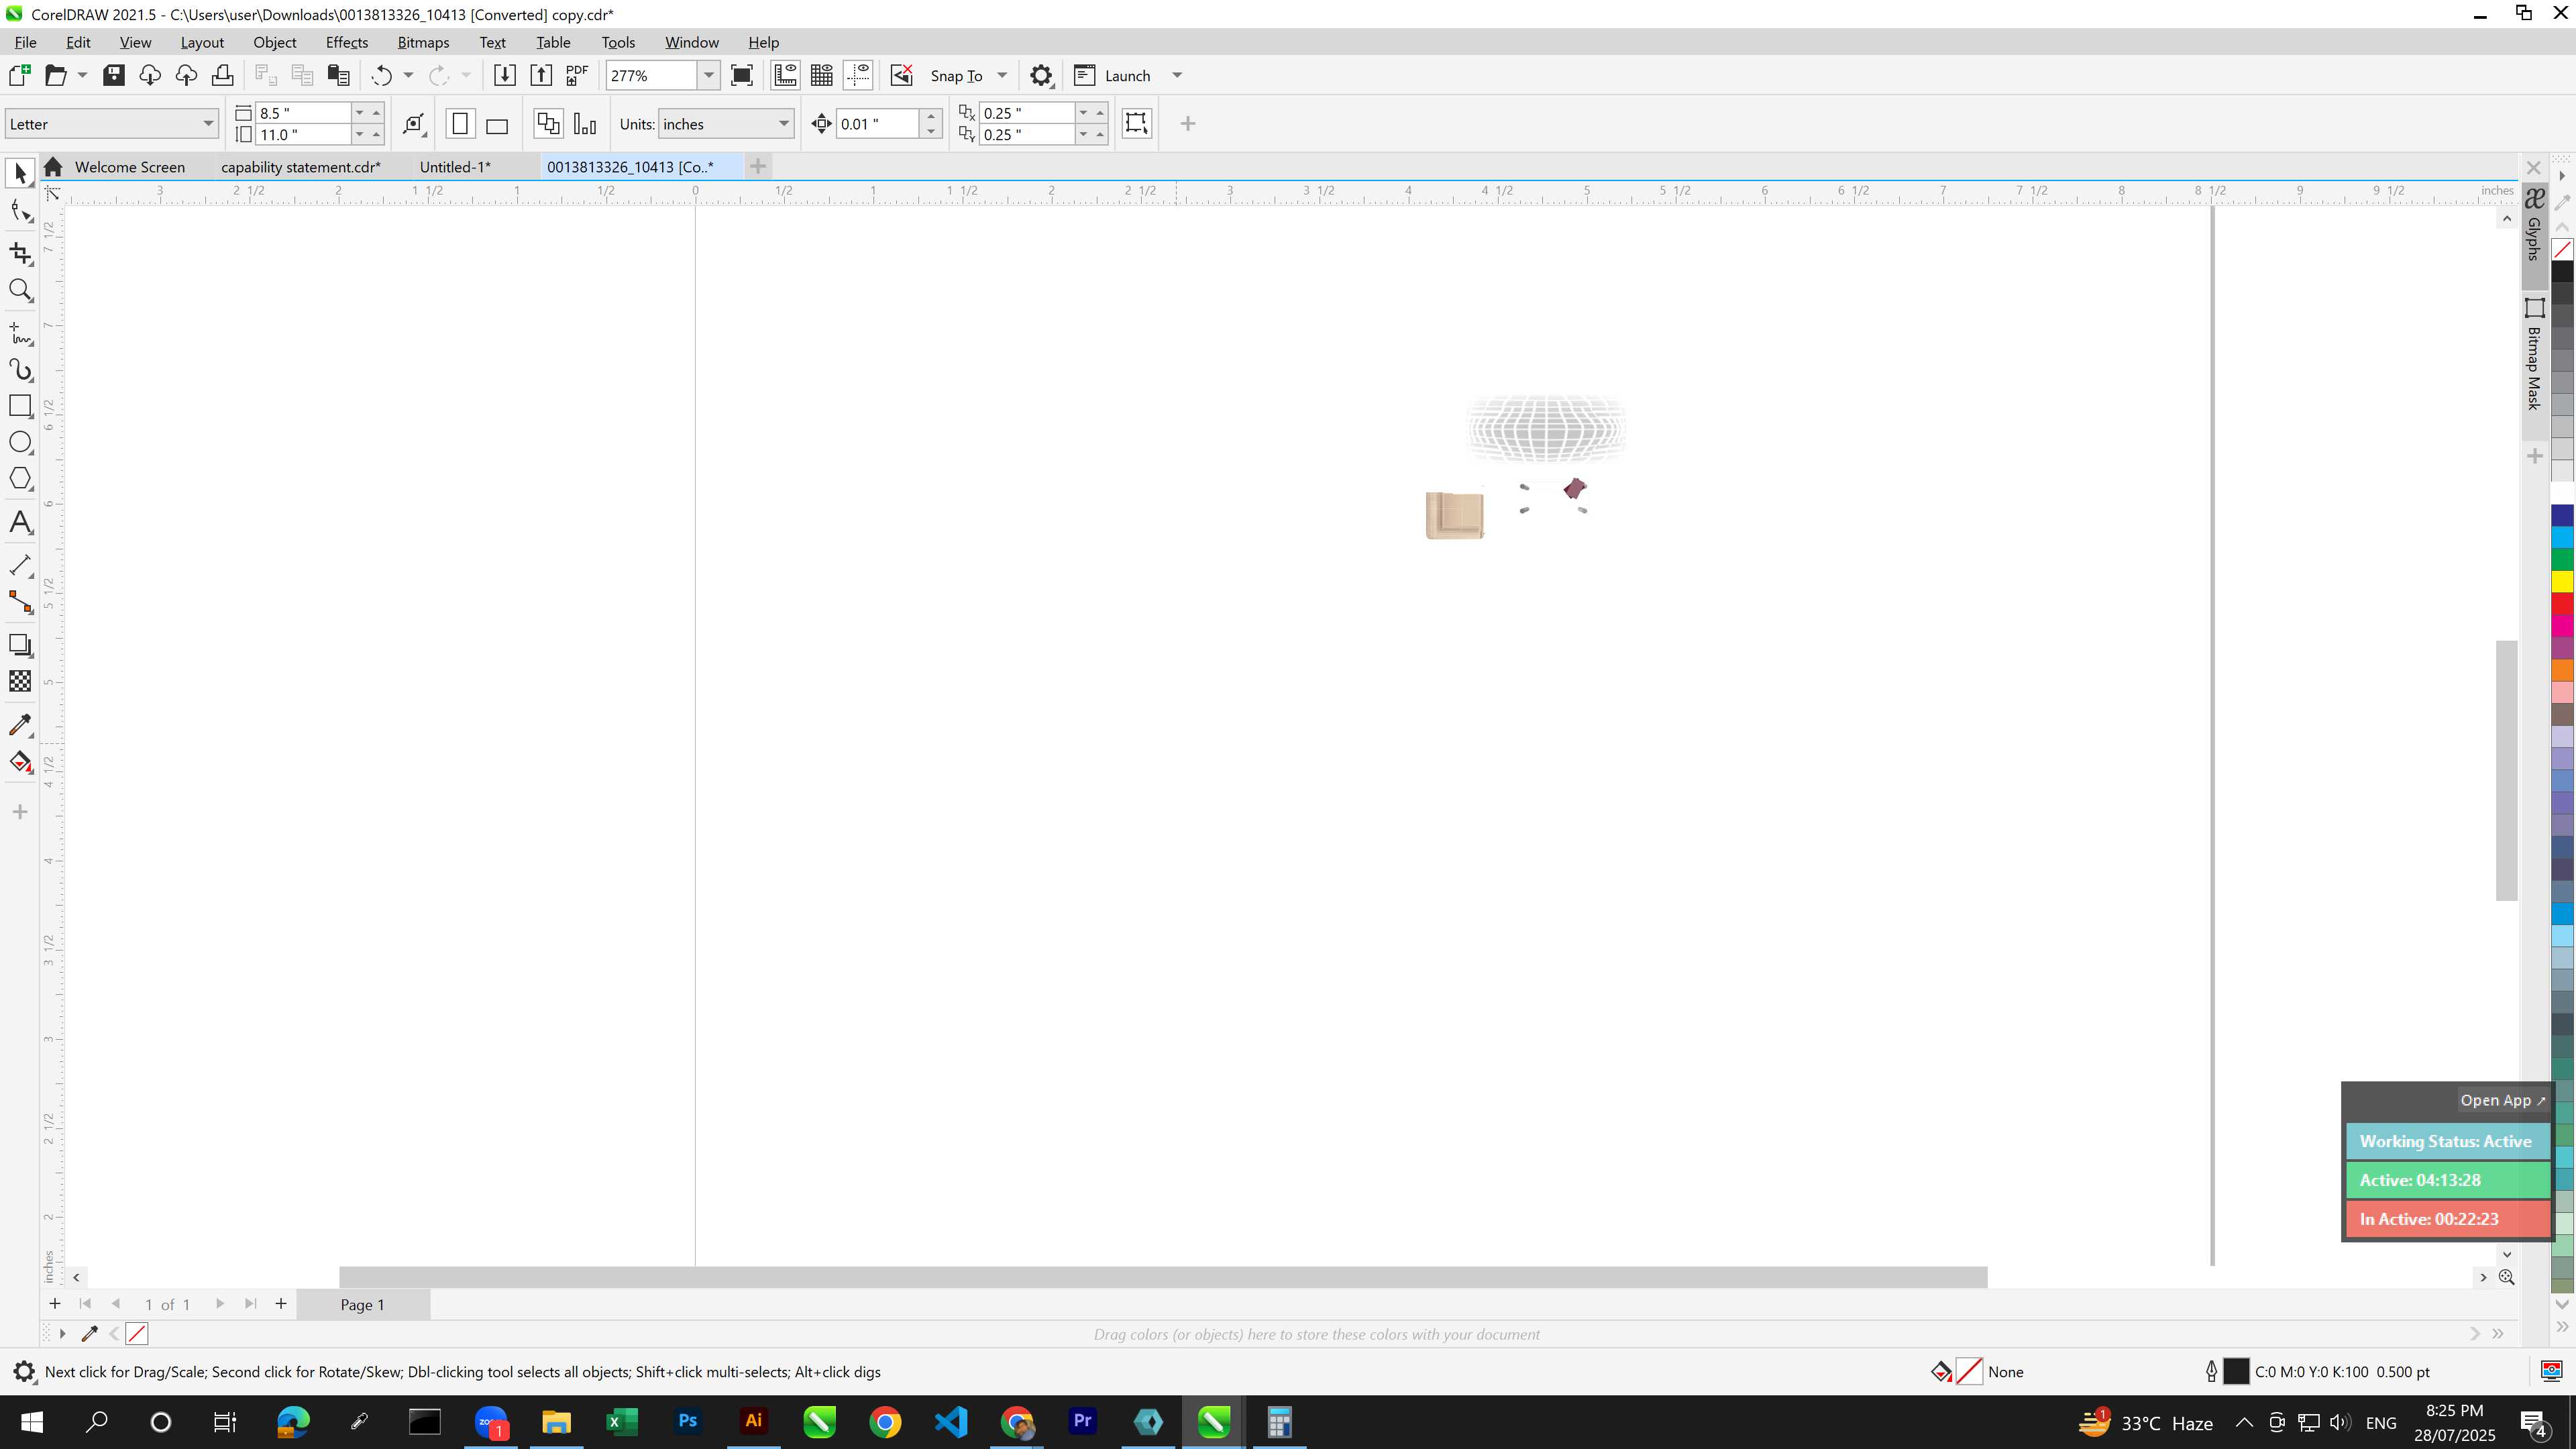Viewport: 2576px width, 1449px height.
Task: Click the horizontal scrollbar
Action: pyautogui.click(x=1162, y=1277)
